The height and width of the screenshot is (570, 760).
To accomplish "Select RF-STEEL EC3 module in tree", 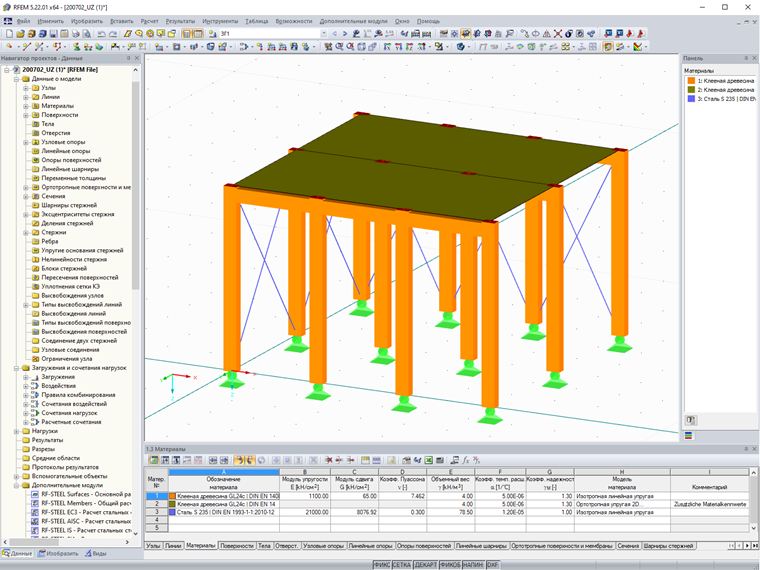I will tap(81, 512).
